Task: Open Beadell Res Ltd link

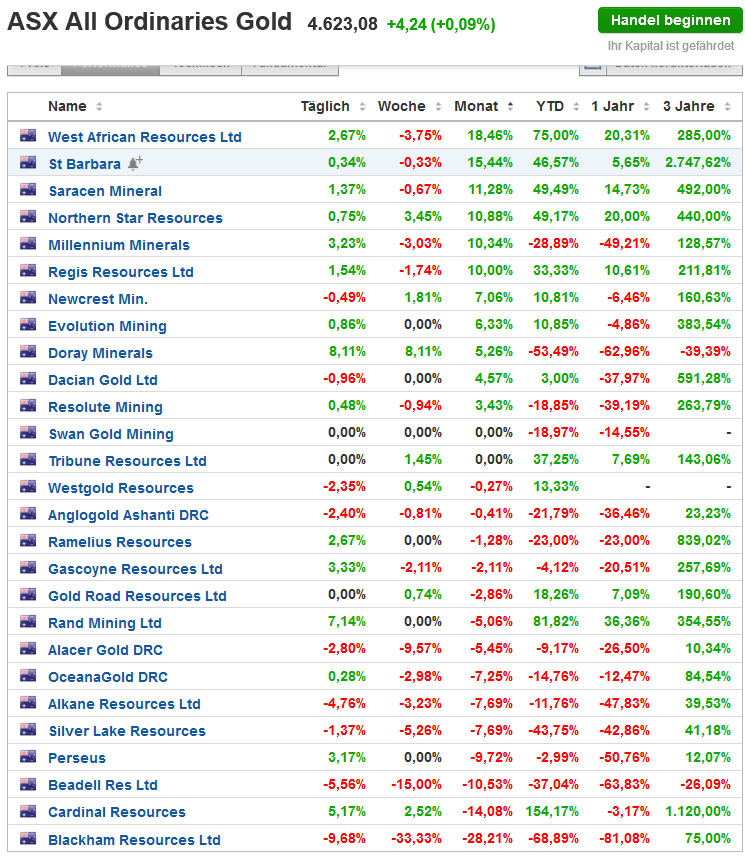Action: [x=103, y=785]
